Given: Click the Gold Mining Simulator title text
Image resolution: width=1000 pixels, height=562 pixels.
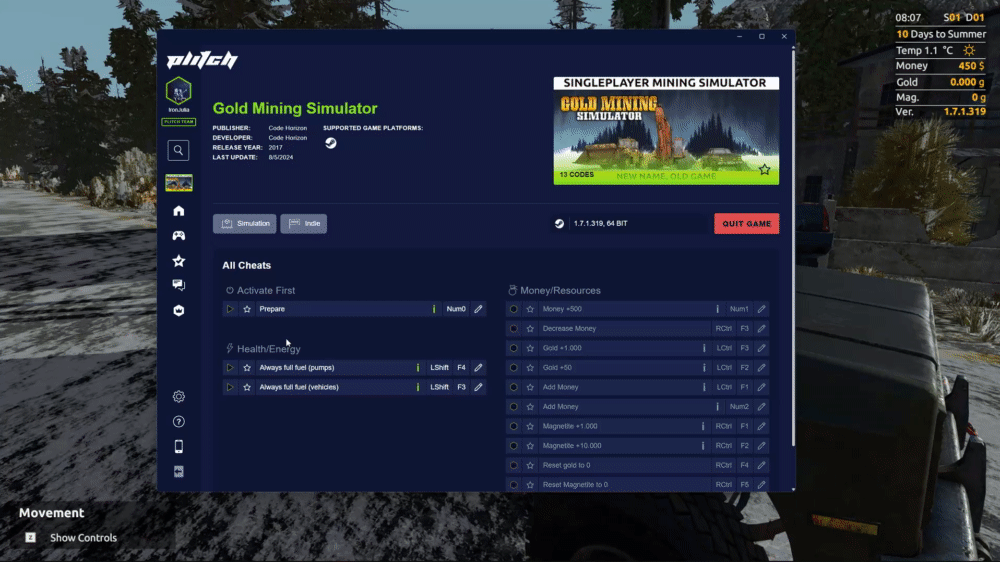Looking at the screenshot, I should pos(295,108).
